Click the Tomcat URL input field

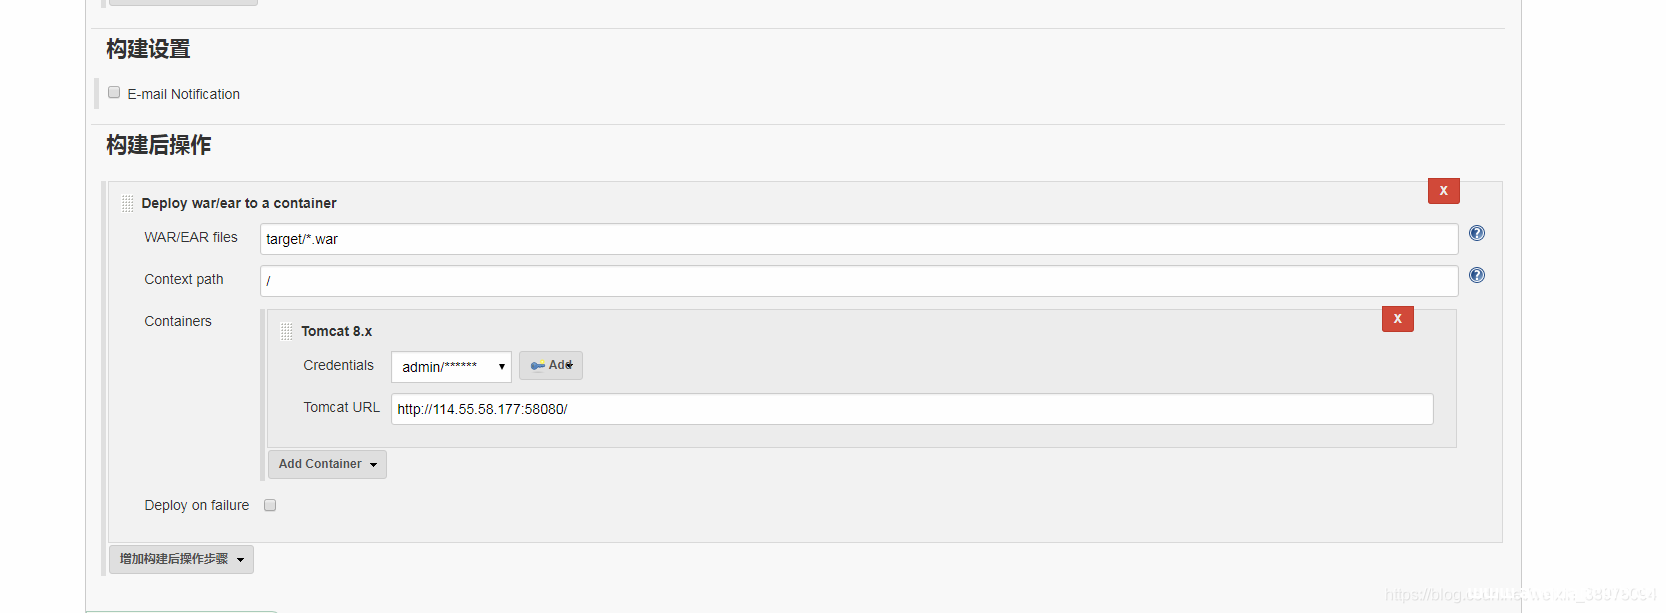coord(911,409)
